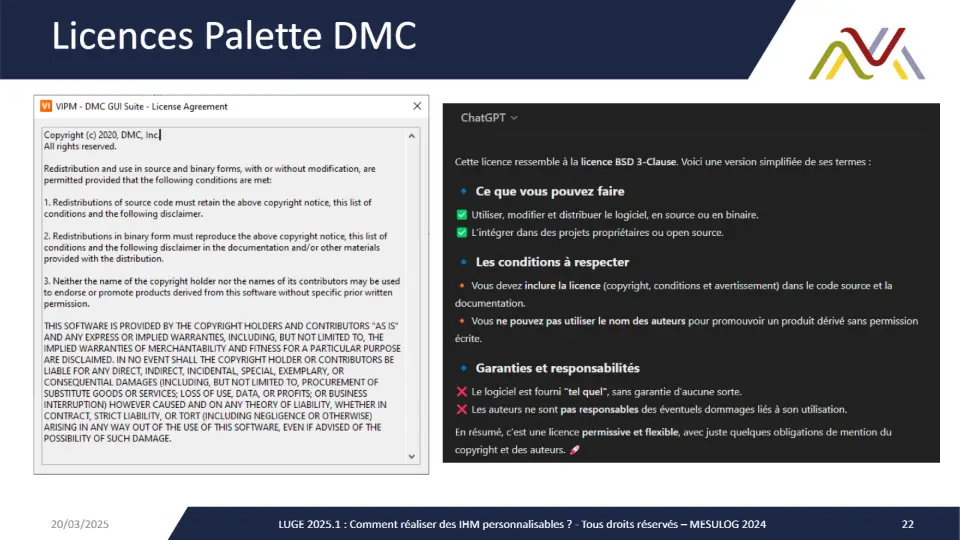Viewport: 960px width, 540px height.
Task: Open the ChatGPT model dropdown
Action: [x=489, y=118]
